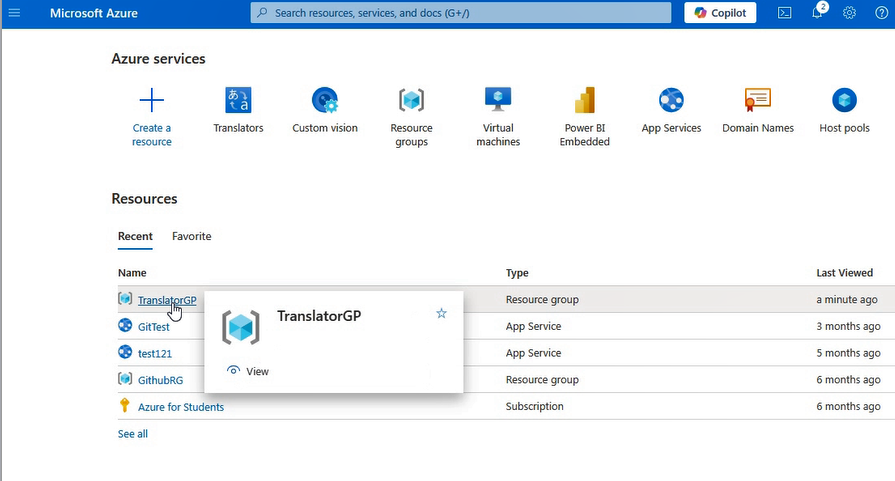Launch Cloud Shell from the top bar
The image size is (895, 481).
pos(785,13)
